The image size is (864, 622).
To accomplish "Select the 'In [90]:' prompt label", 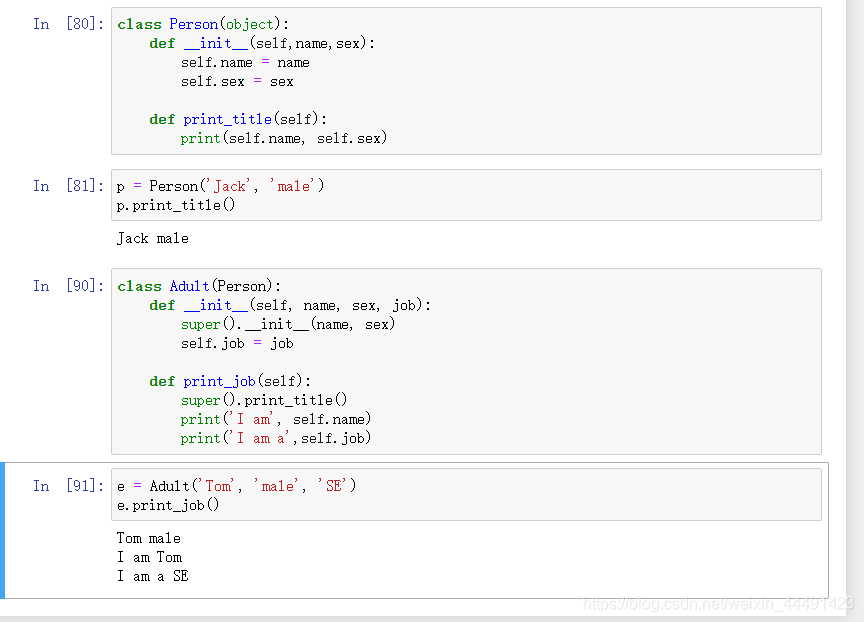I will (68, 285).
